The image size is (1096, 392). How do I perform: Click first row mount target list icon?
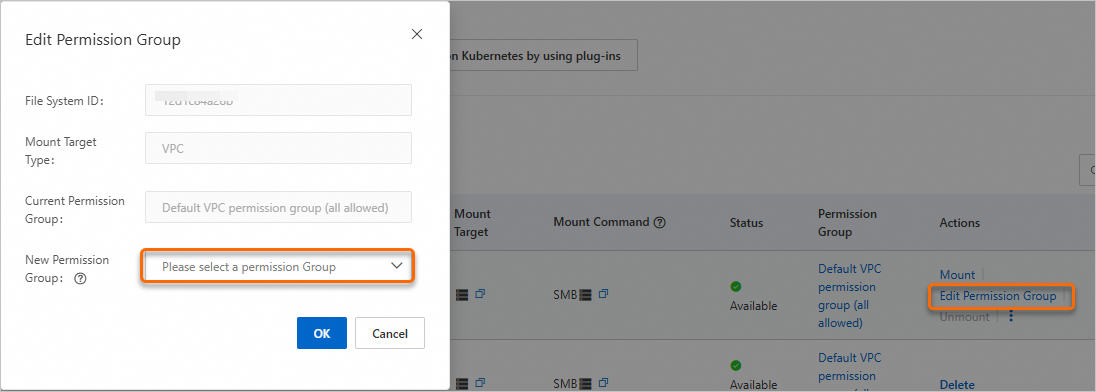point(461,295)
